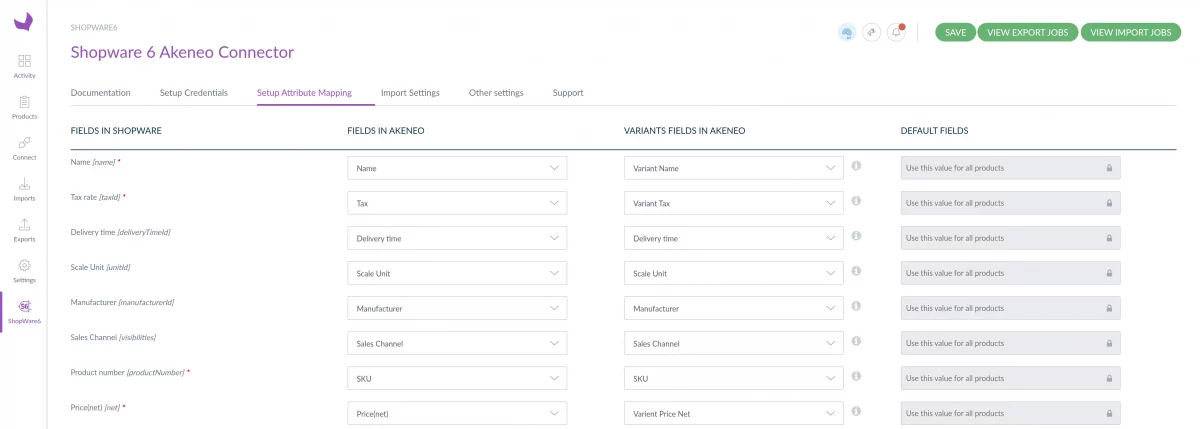Open Scale Unit variants fields dropdown

(734, 273)
